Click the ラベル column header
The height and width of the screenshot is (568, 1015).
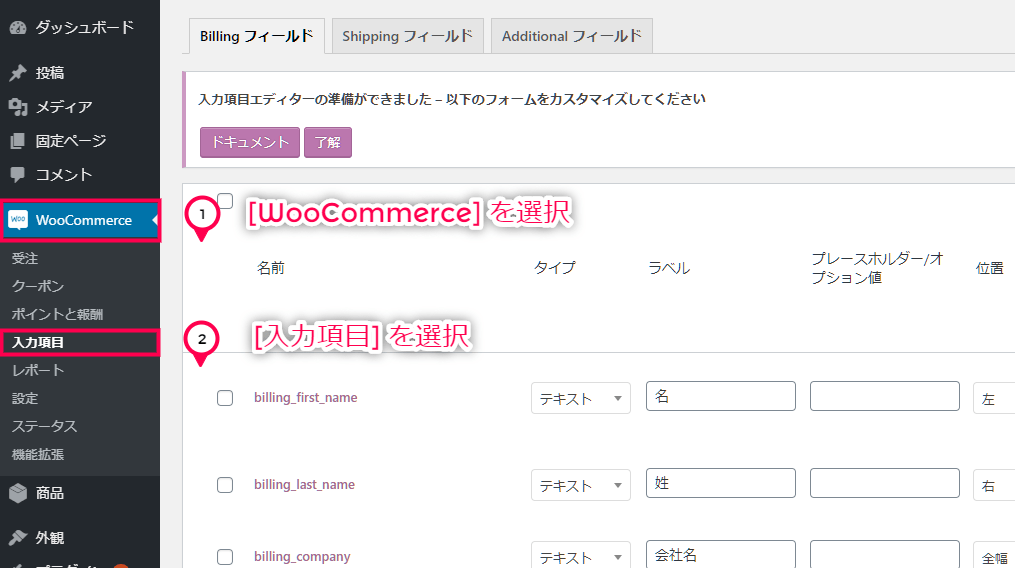point(669,268)
